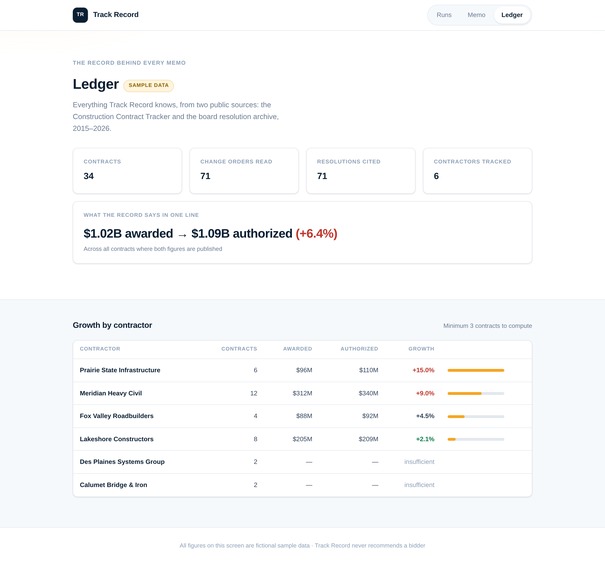Click the $312M awarded cell
Screen dimensions: 605x573
click(302, 394)
